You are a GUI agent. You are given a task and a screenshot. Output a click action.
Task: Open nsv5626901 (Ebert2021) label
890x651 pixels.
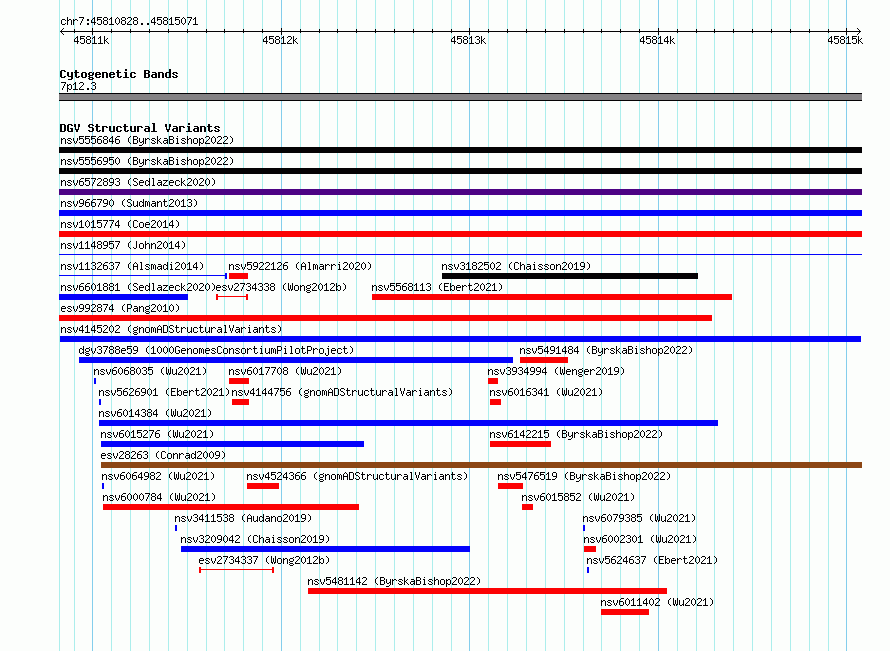coord(164,392)
